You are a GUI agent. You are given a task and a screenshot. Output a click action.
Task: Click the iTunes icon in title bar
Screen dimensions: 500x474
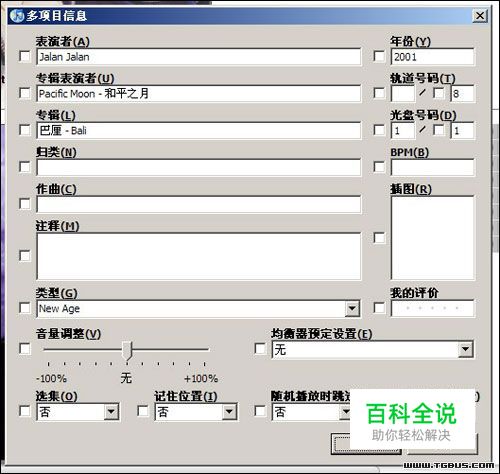click(x=16, y=16)
